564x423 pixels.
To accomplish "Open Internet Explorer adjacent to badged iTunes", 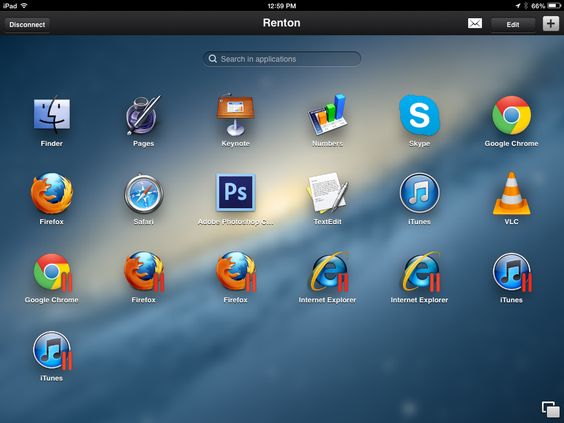I will point(421,272).
